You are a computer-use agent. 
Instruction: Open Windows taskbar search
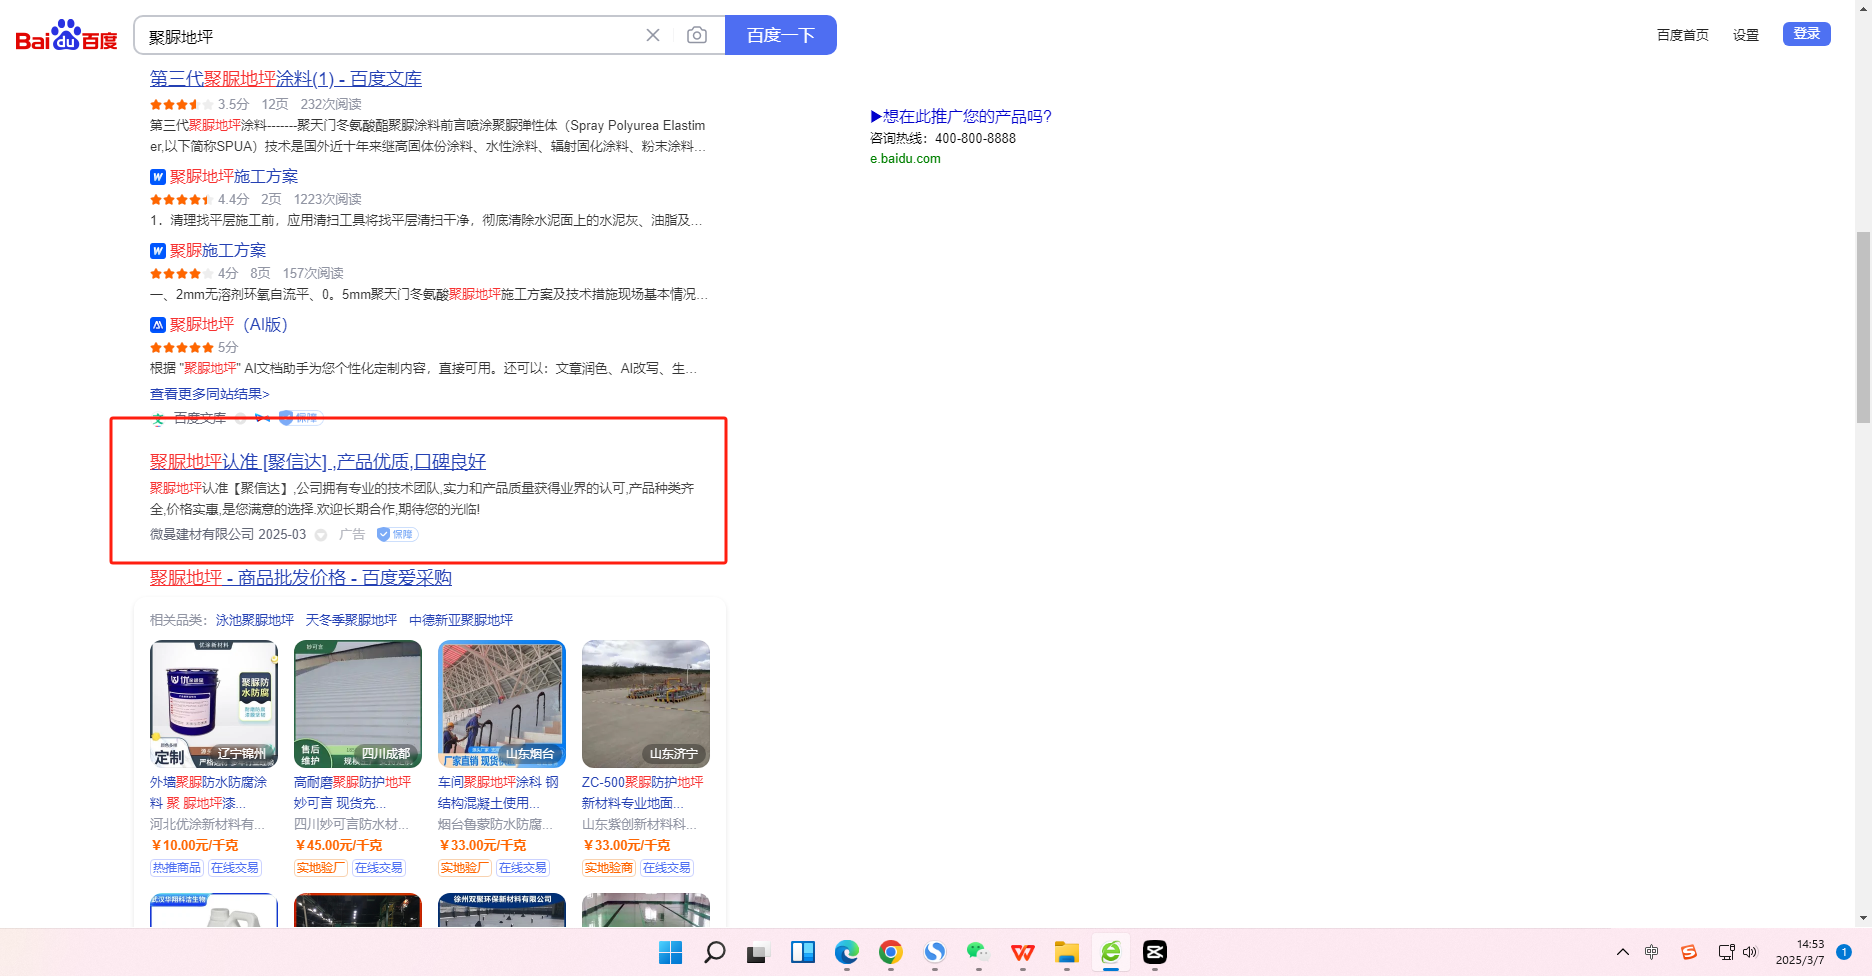point(715,952)
